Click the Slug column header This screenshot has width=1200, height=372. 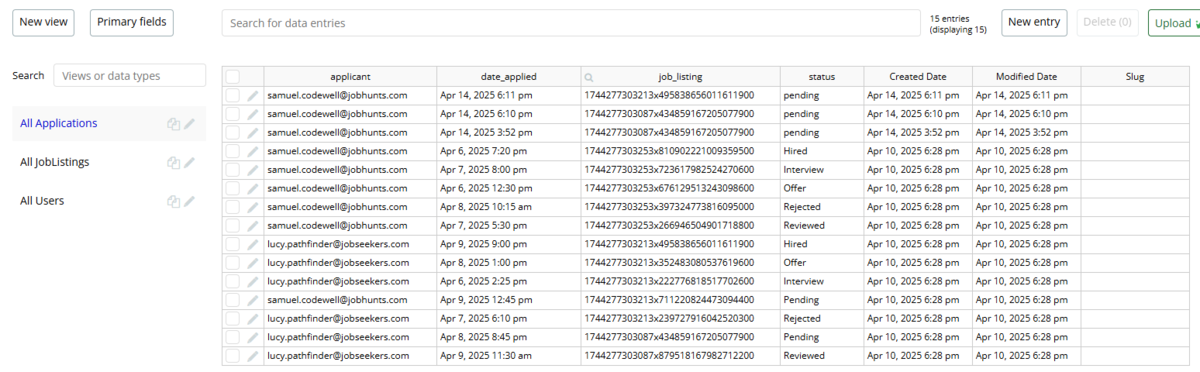click(x=1135, y=77)
